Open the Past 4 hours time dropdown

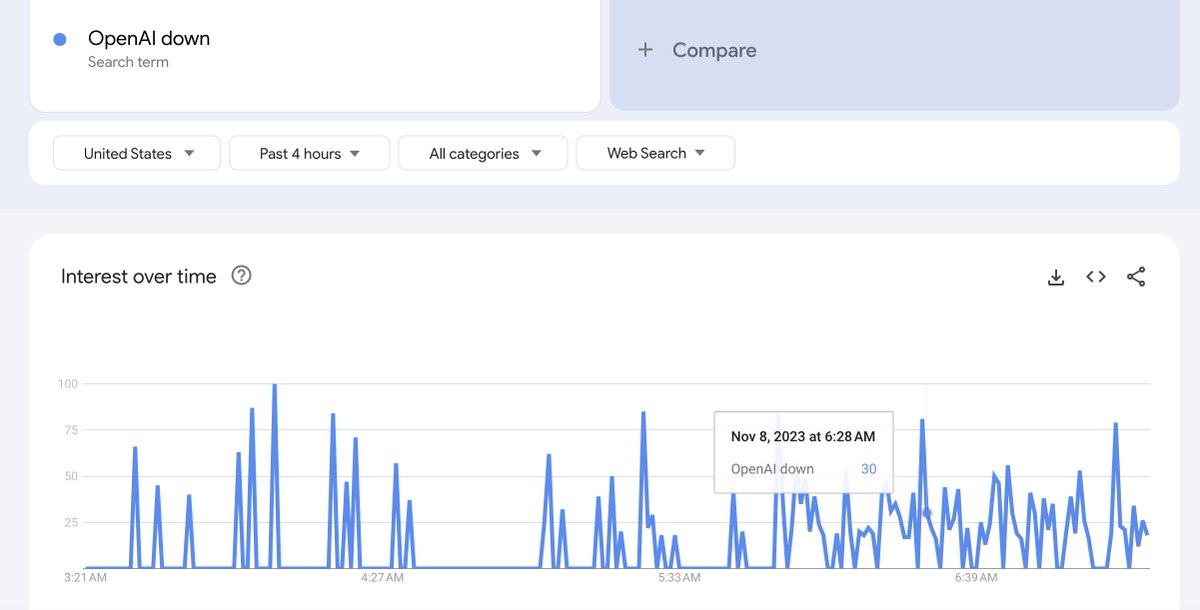click(309, 153)
